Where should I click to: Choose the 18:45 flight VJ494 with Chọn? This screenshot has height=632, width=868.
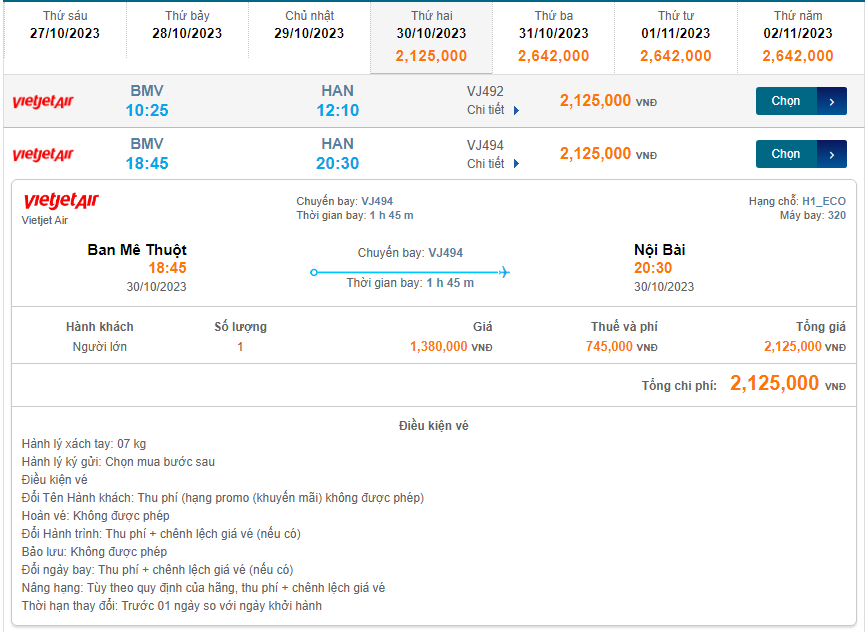tap(786, 155)
